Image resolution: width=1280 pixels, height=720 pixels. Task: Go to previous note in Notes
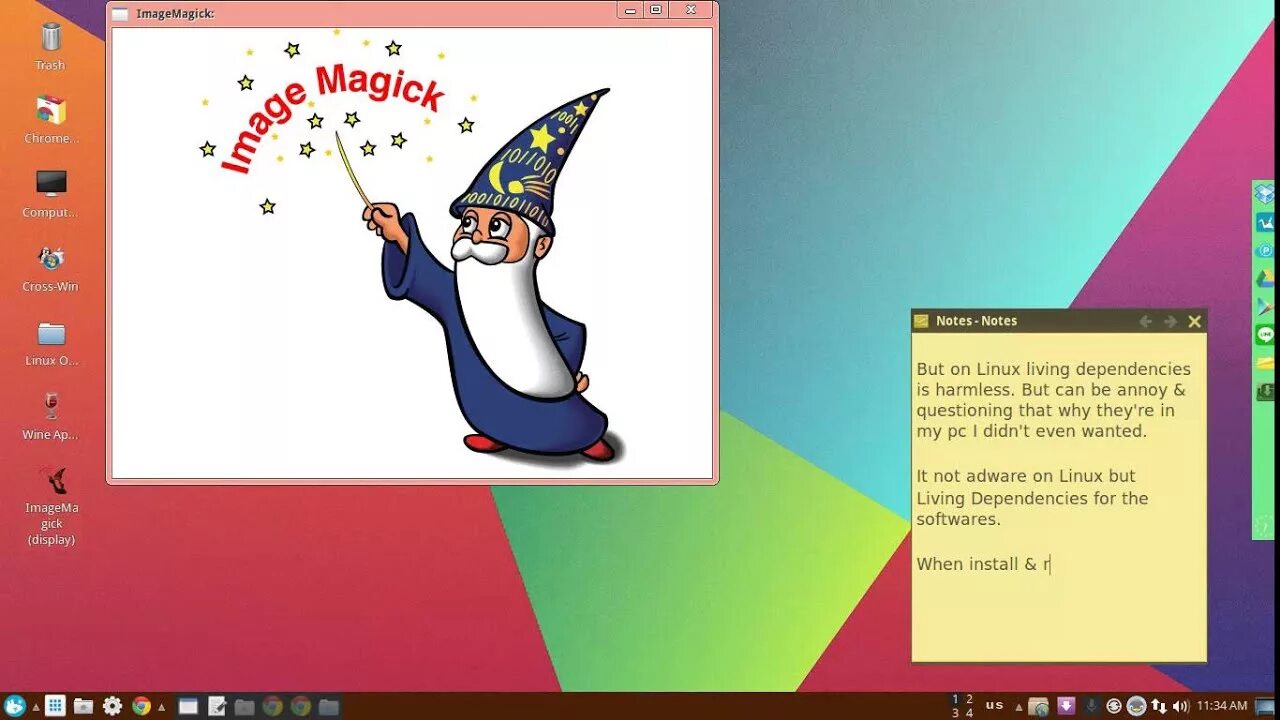[1146, 321]
